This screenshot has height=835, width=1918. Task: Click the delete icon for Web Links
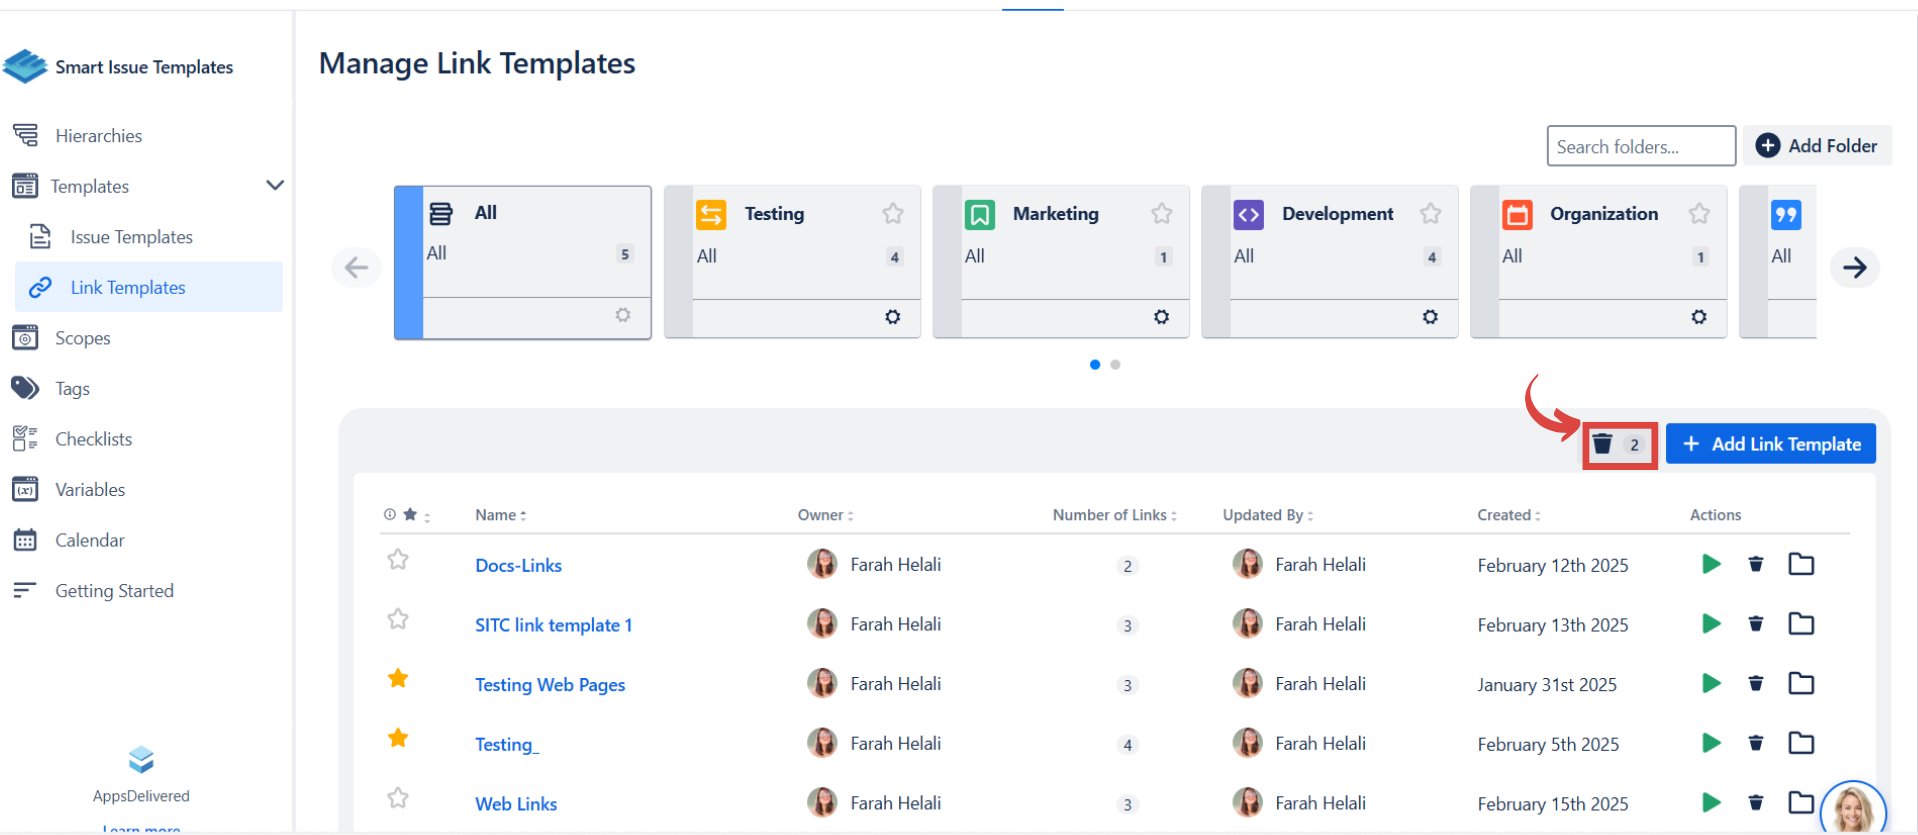pyautogui.click(x=1755, y=802)
